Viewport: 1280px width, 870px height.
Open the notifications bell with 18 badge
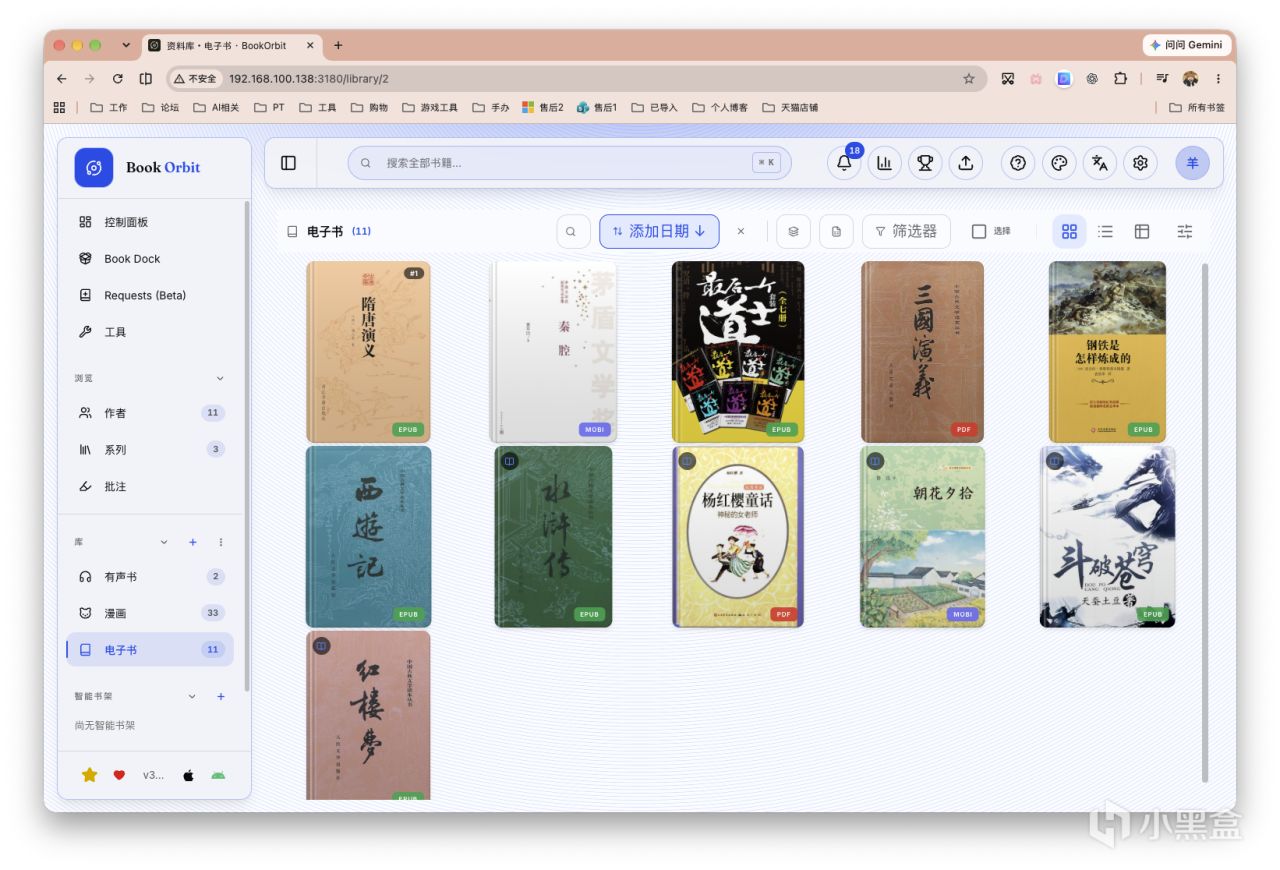(x=844, y=163)
